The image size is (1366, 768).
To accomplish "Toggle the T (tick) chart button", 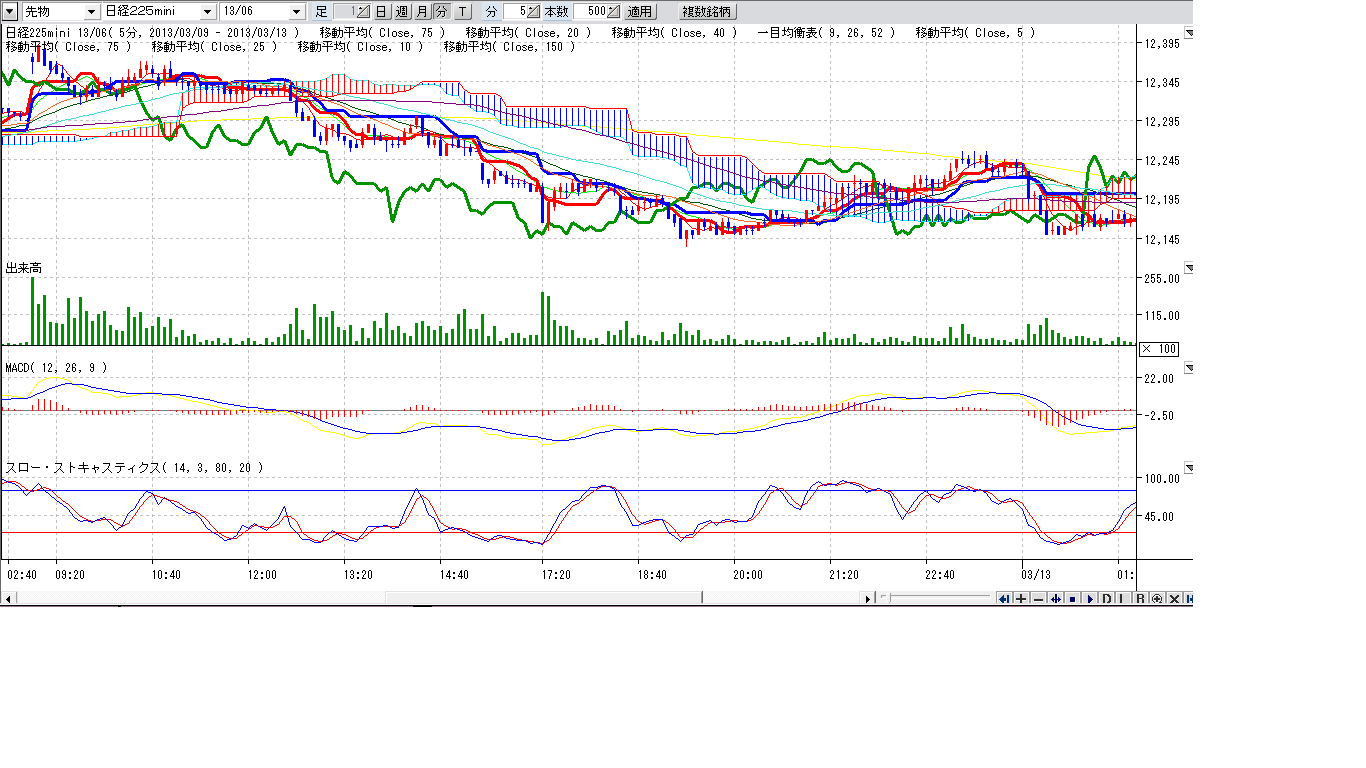I will click(x=463, y=12).
